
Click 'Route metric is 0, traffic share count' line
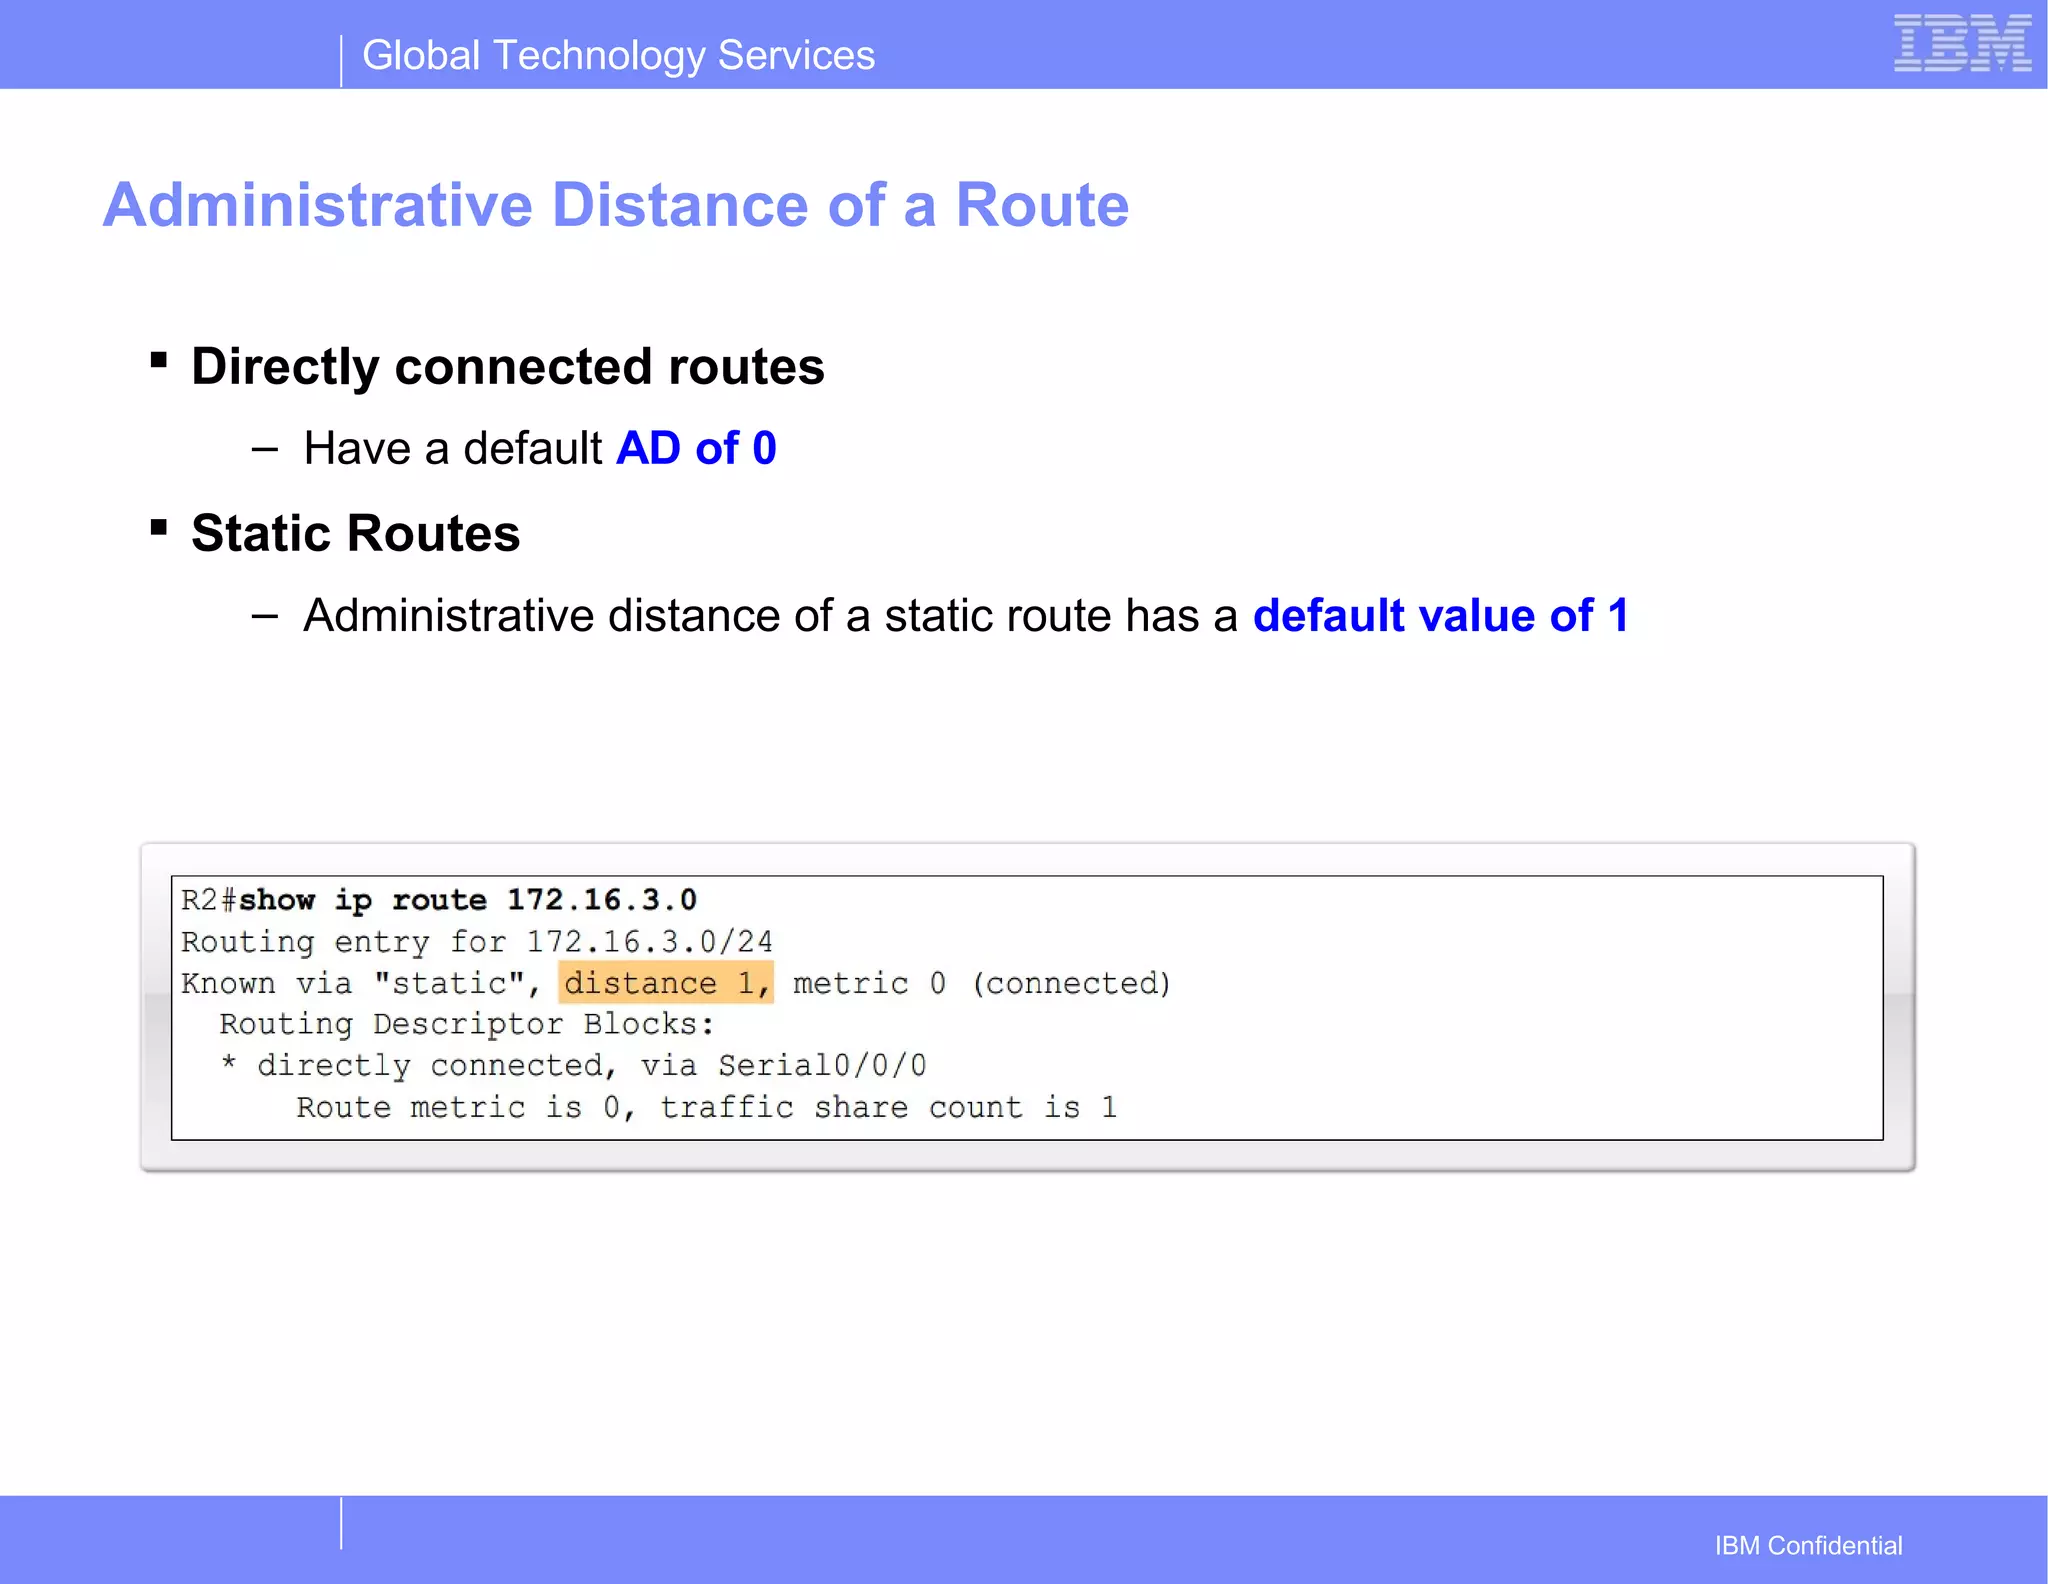point(706,1108)
